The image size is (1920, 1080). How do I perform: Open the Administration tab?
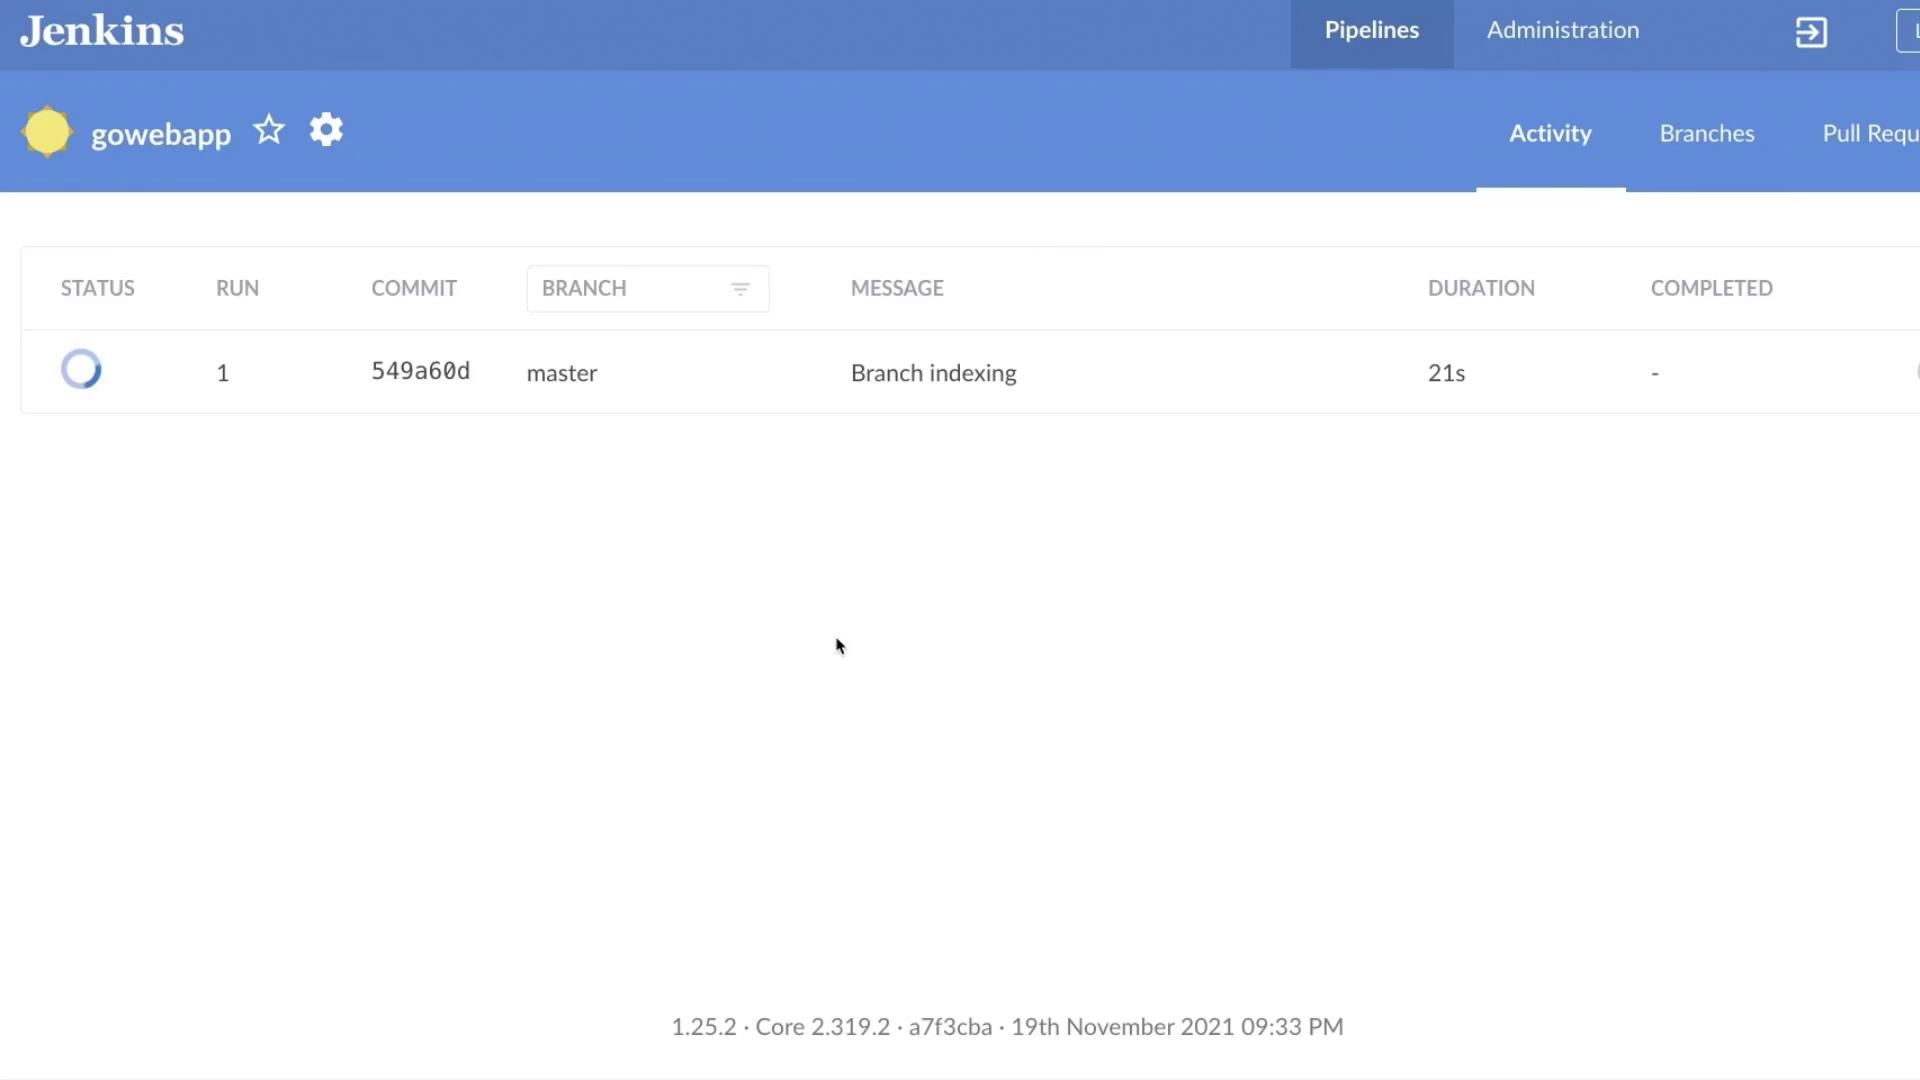pyautogui.click(x=1562, y=31)
